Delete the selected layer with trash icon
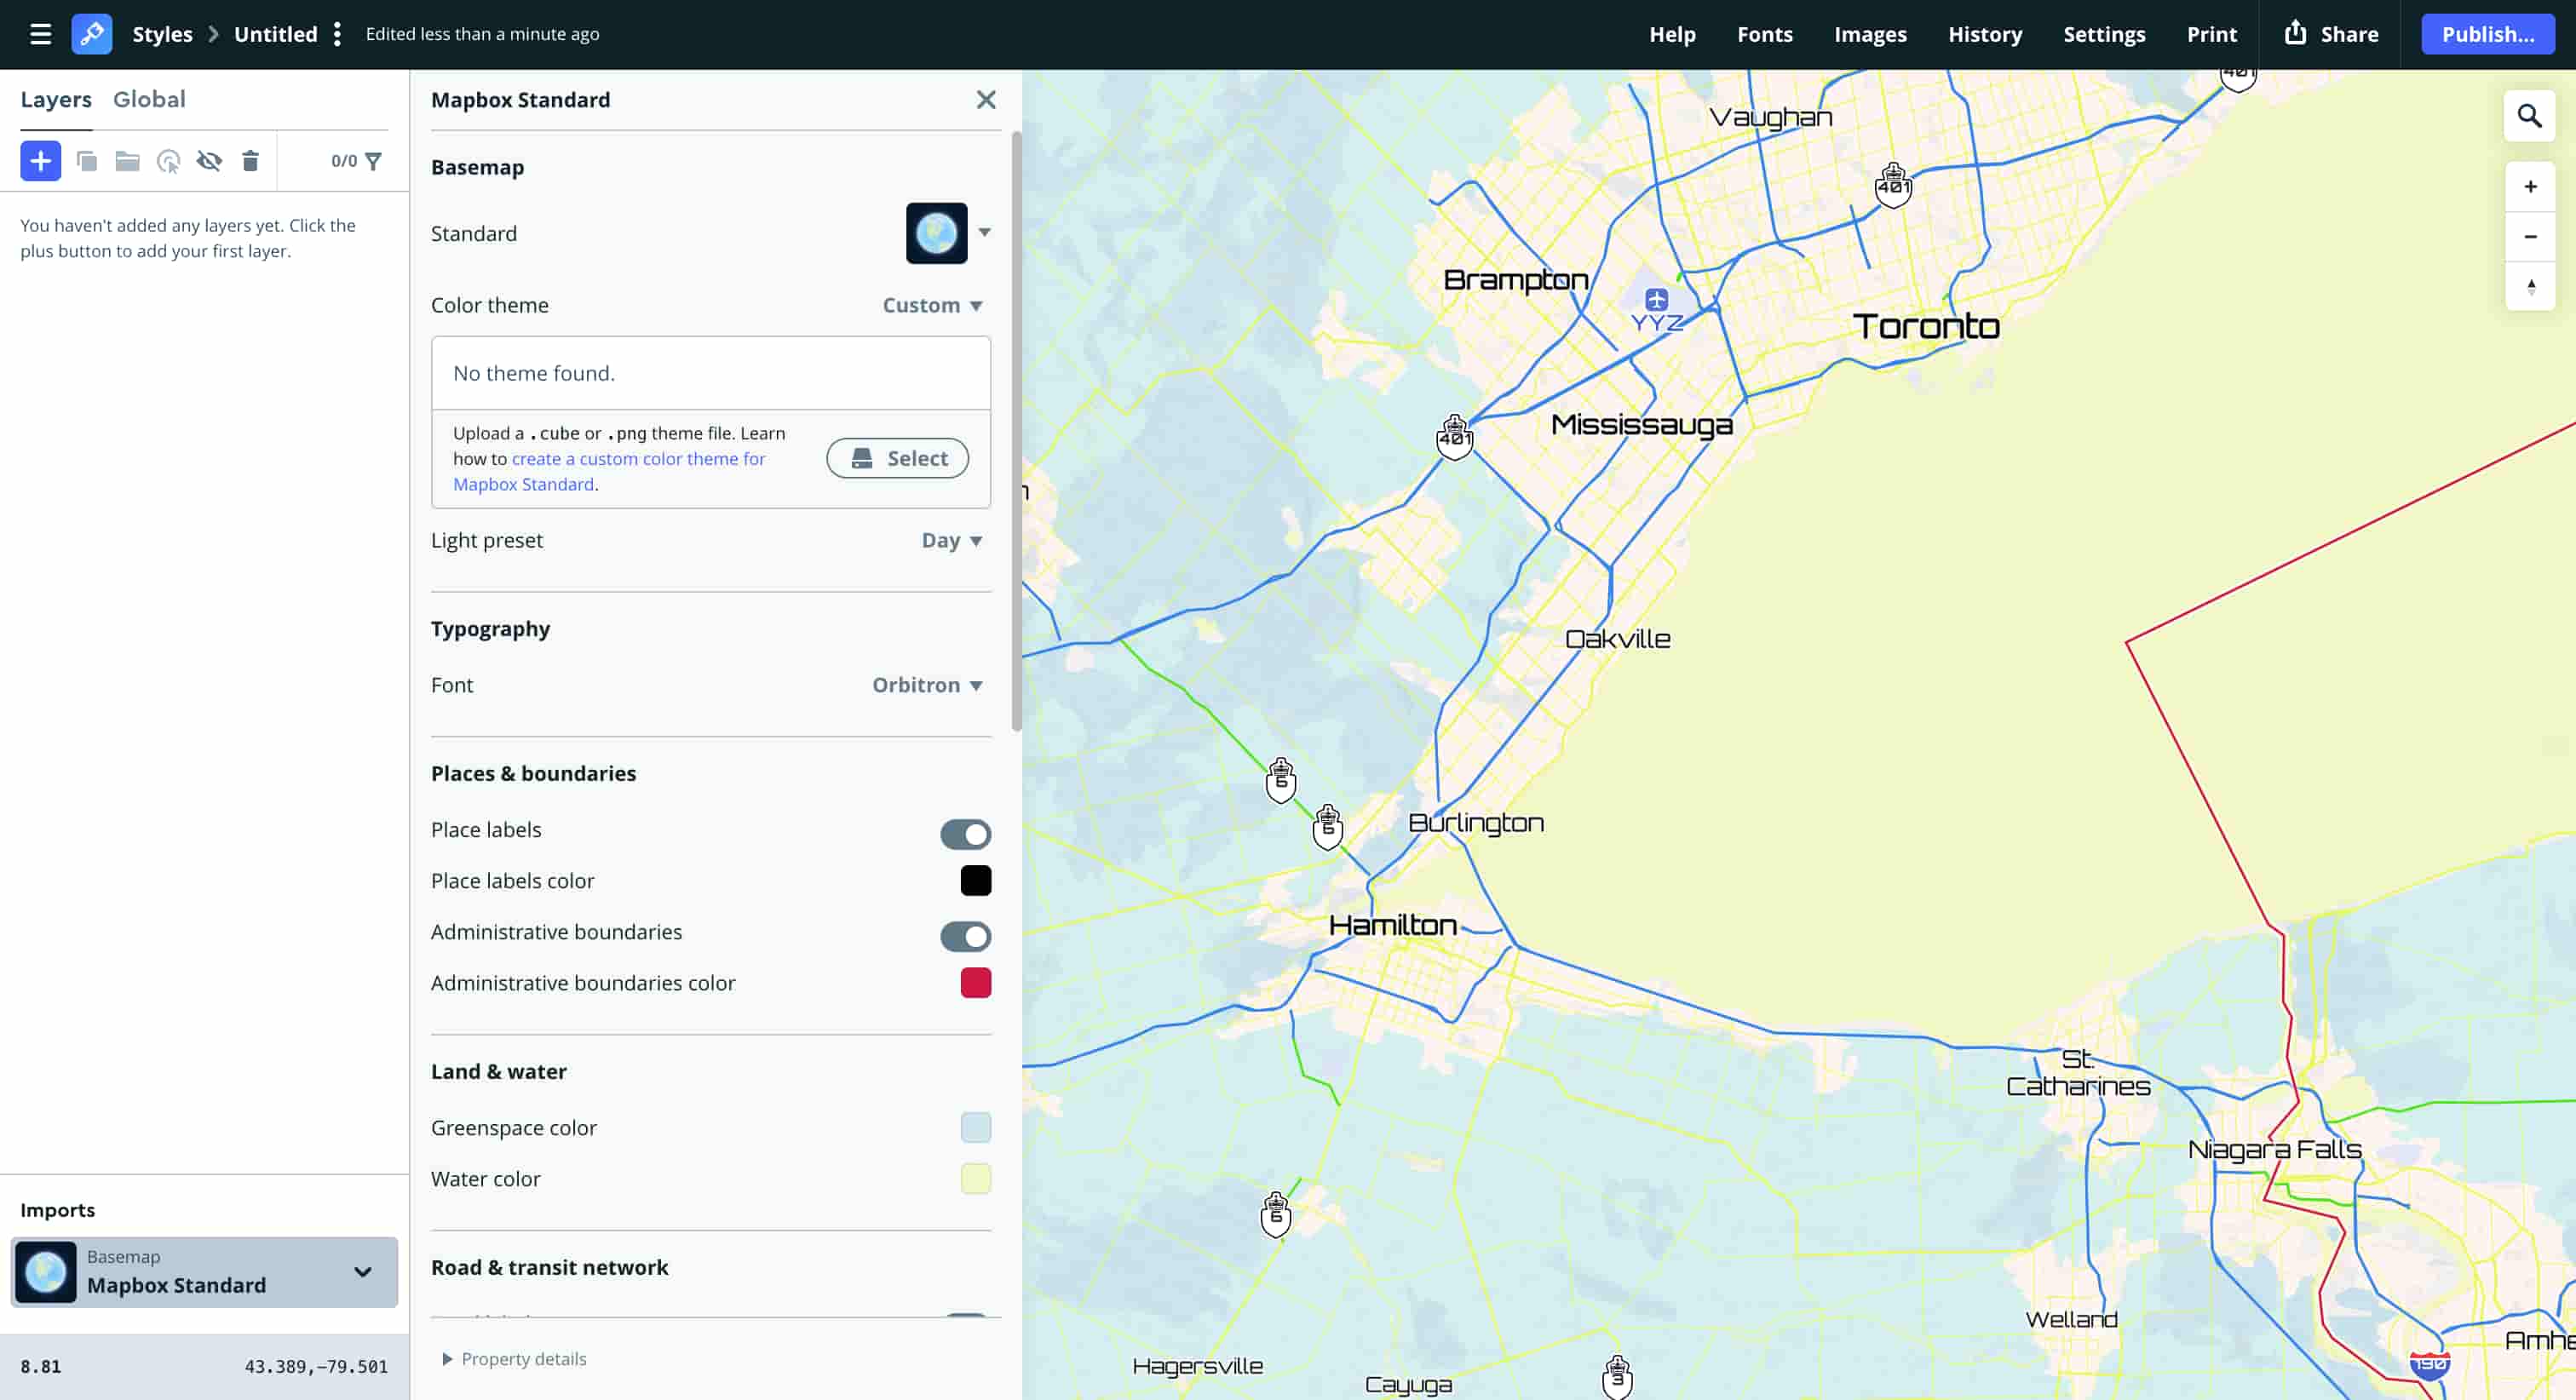Viewport: 2576px width, 1400px height. coord(250,160)
